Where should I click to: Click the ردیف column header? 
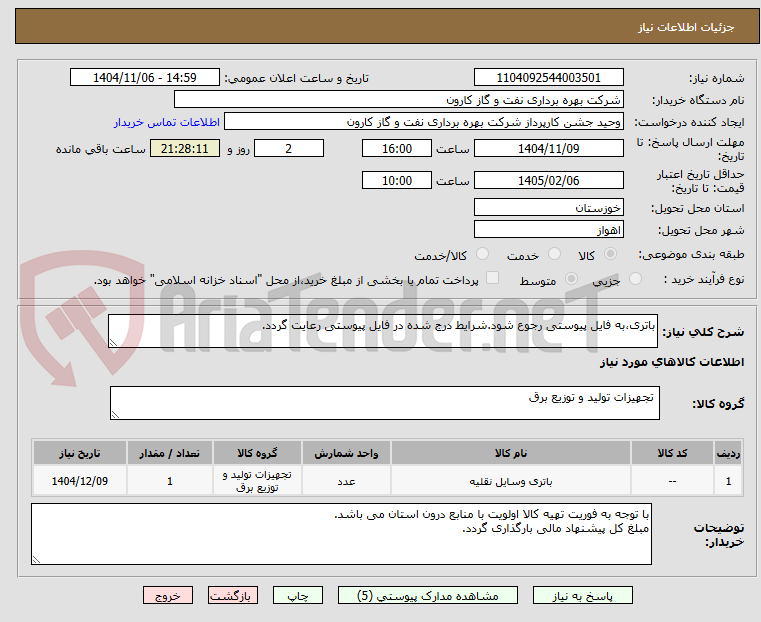(728, 453)
